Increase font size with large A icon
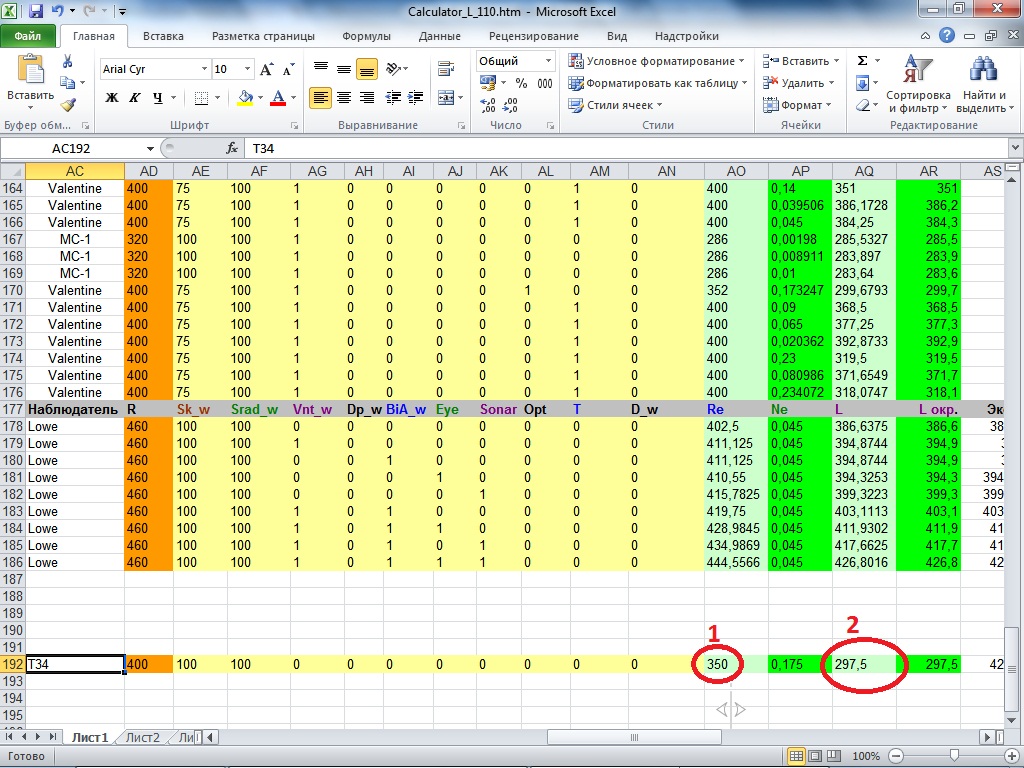Image resolution: width=1024 pixels, height=768 pixels. point(266,69)
